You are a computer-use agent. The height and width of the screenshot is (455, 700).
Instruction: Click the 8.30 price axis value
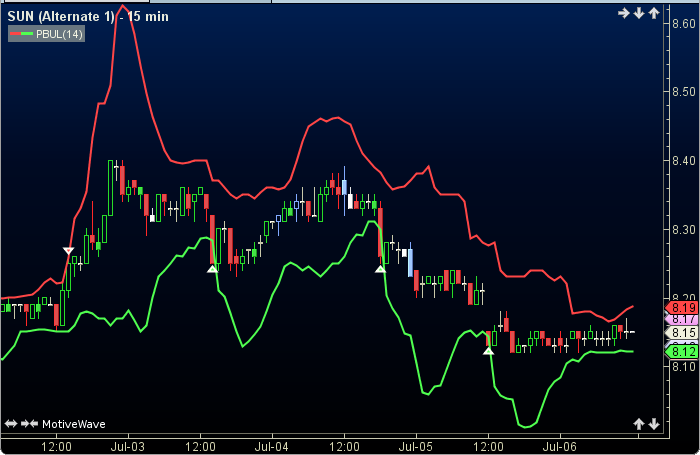[x=684, y=230]
